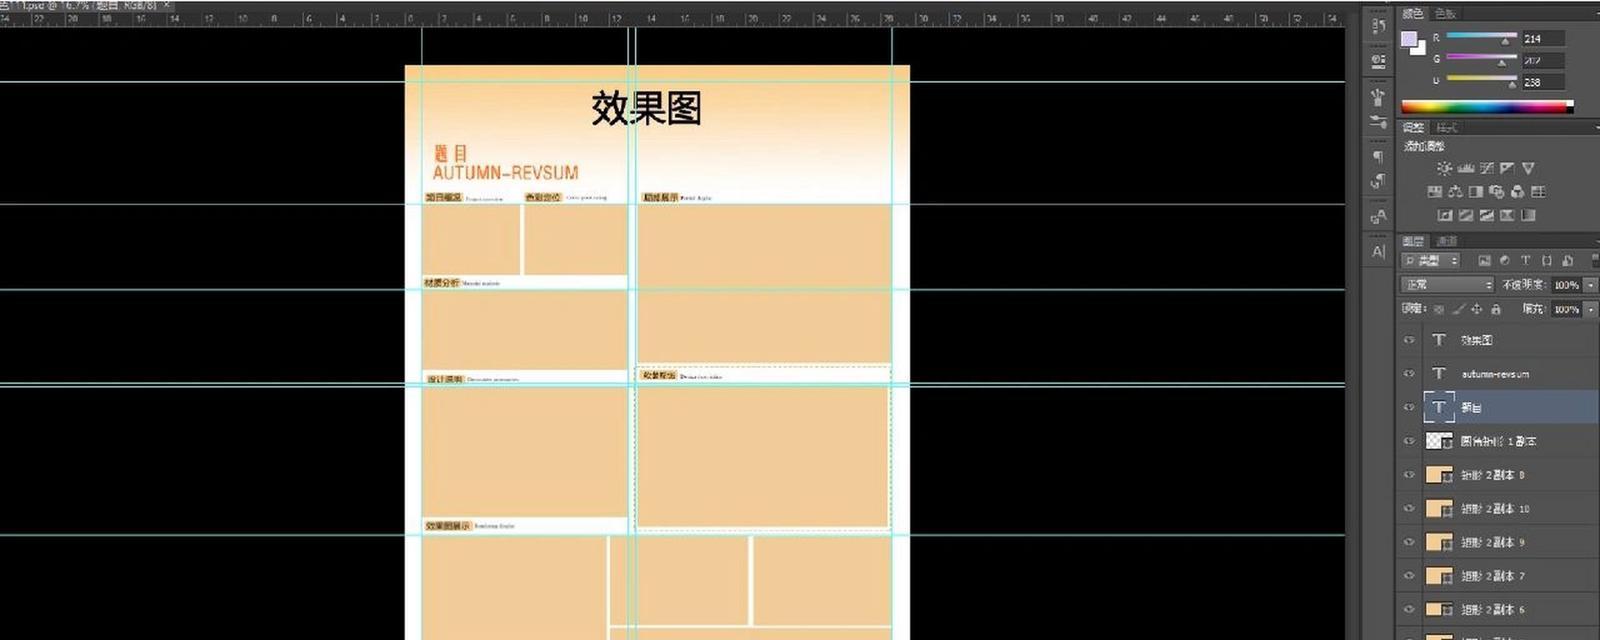The width and height of the screenshot is (1600, 640).
Task: Add a Threshold adjustment
Action: [1486, 215]
